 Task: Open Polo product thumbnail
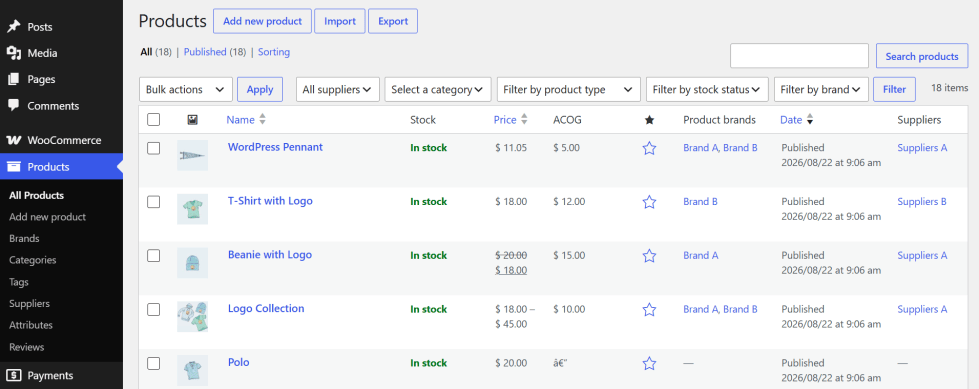tap(192, 370)
